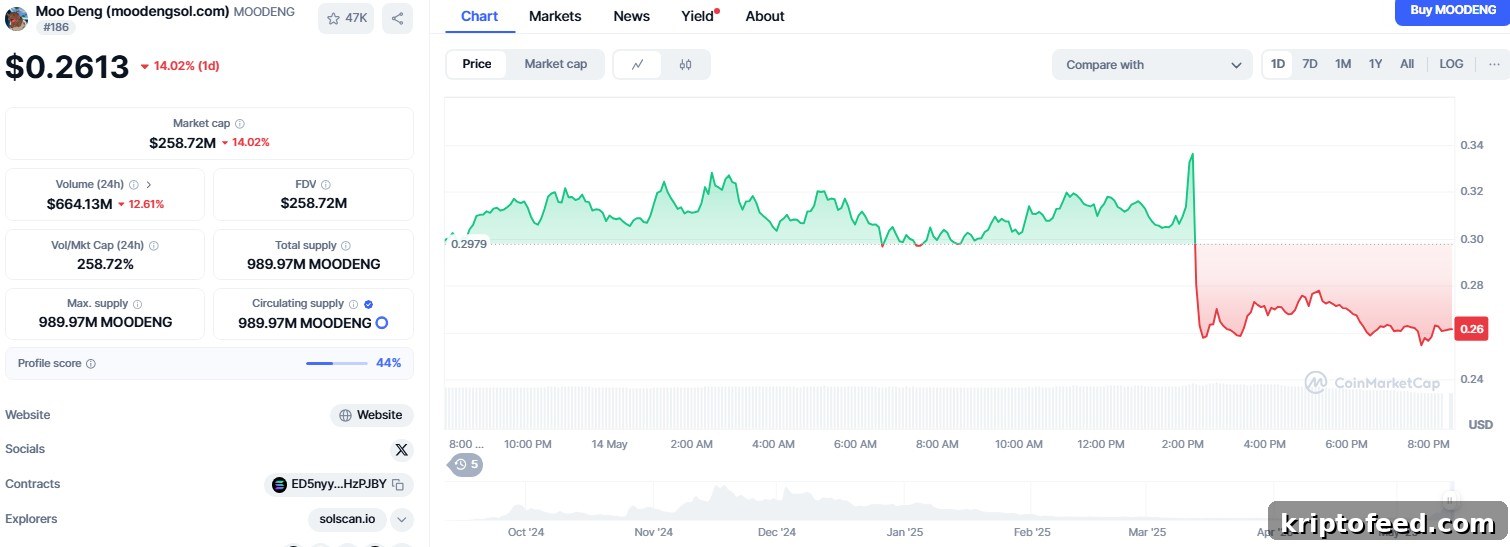Set the chart range to 7D
The width and height of the screenshot is (1510, 547).
(x=1310, y=64)
